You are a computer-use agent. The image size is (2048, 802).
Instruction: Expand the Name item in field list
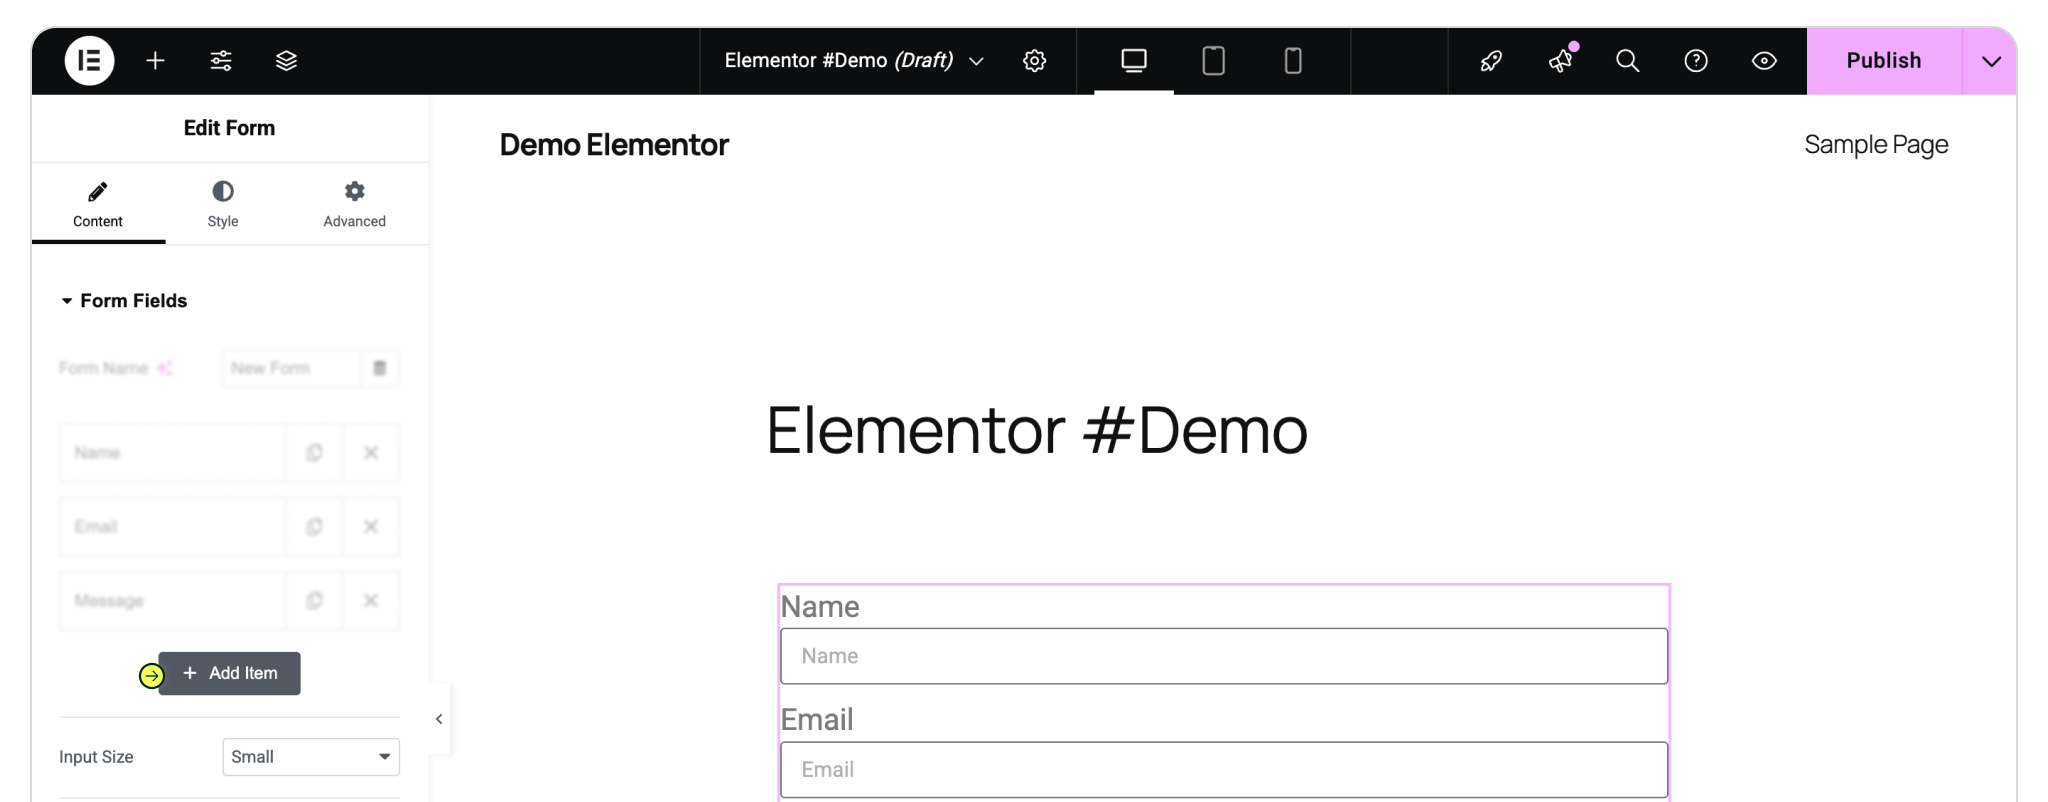(x=172, y=453)
